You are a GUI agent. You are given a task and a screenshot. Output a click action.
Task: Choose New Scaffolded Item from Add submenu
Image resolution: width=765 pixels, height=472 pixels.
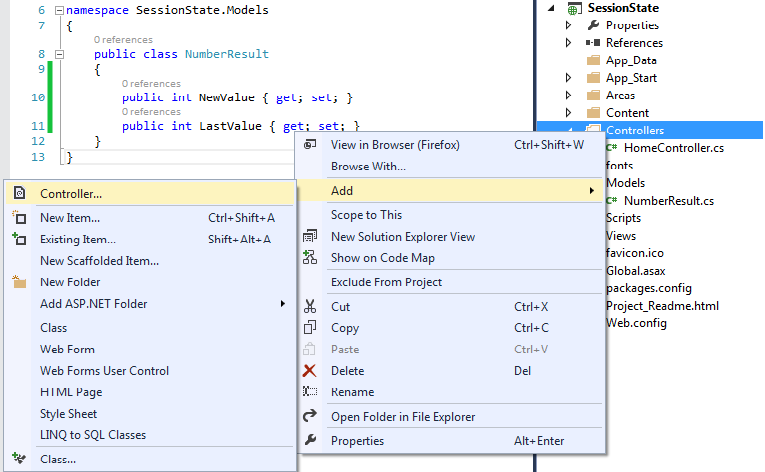[99, 261]
